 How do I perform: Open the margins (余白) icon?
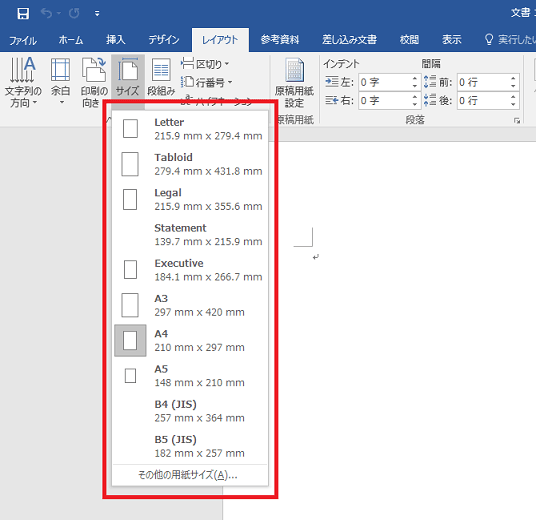coord(61,82)
